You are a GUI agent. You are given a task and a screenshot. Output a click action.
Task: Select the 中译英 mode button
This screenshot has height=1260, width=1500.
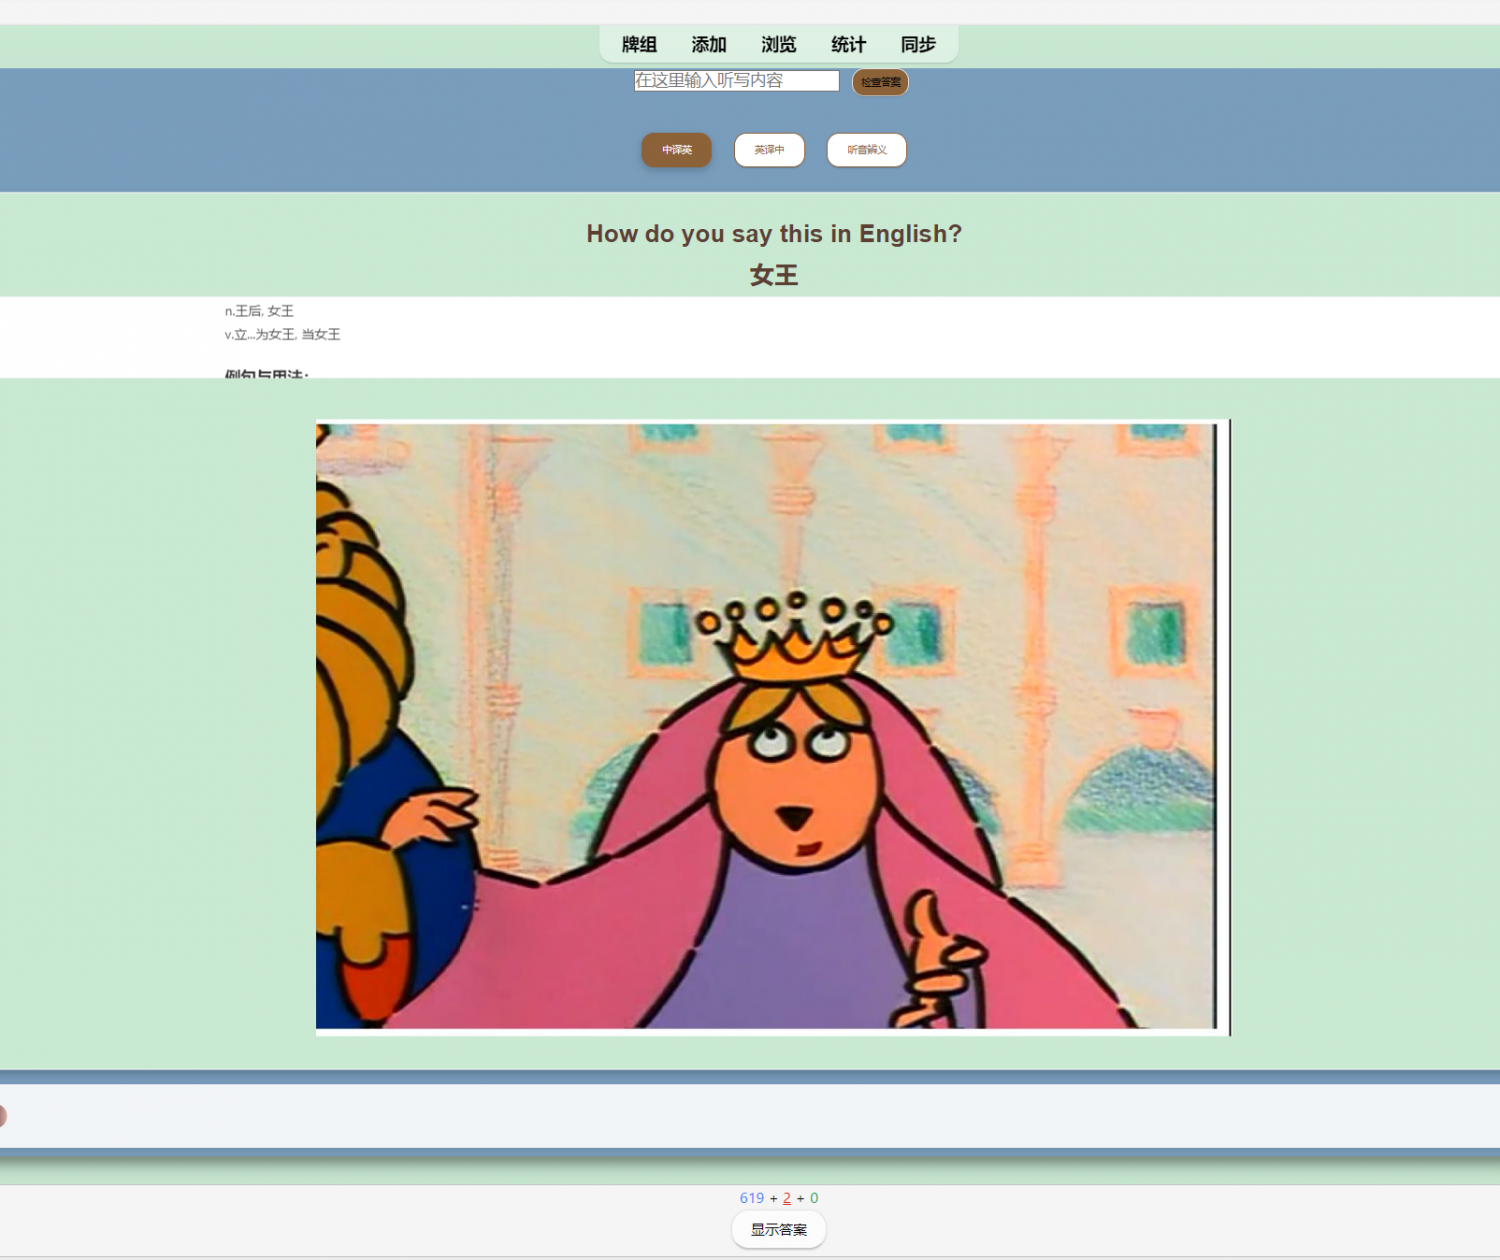pyautogui.click(x=677, y=150)
